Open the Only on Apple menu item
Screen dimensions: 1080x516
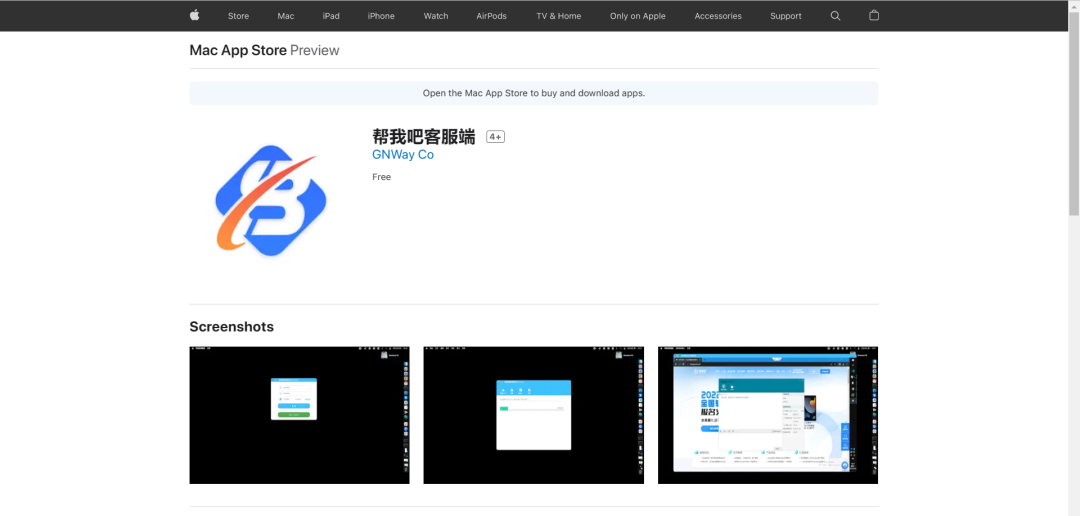coord(638,16)
